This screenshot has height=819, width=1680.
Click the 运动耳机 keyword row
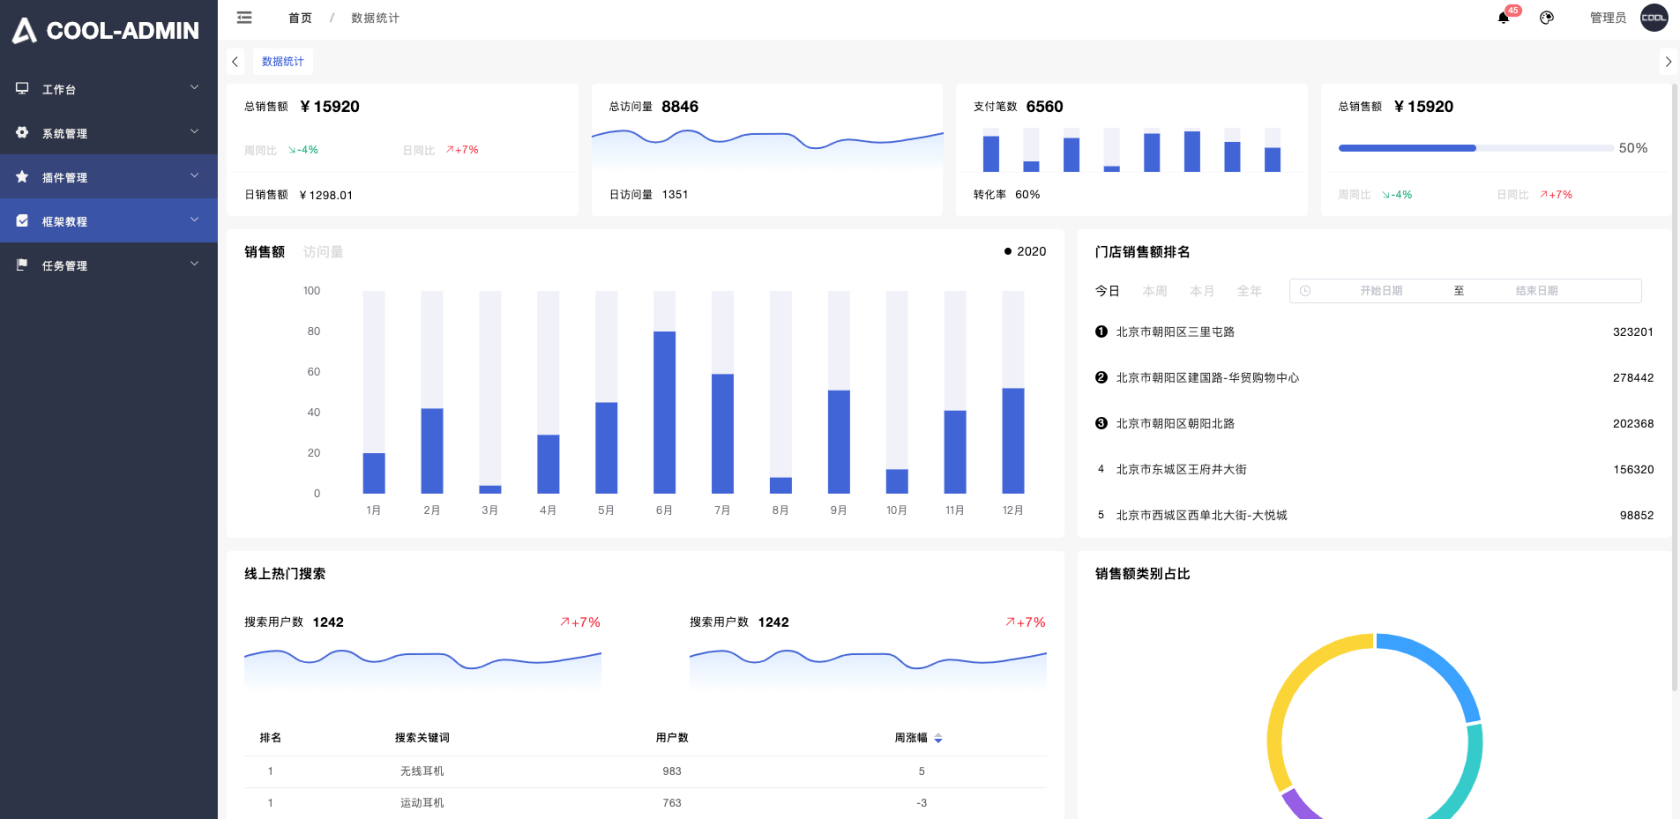coord(645,803)
